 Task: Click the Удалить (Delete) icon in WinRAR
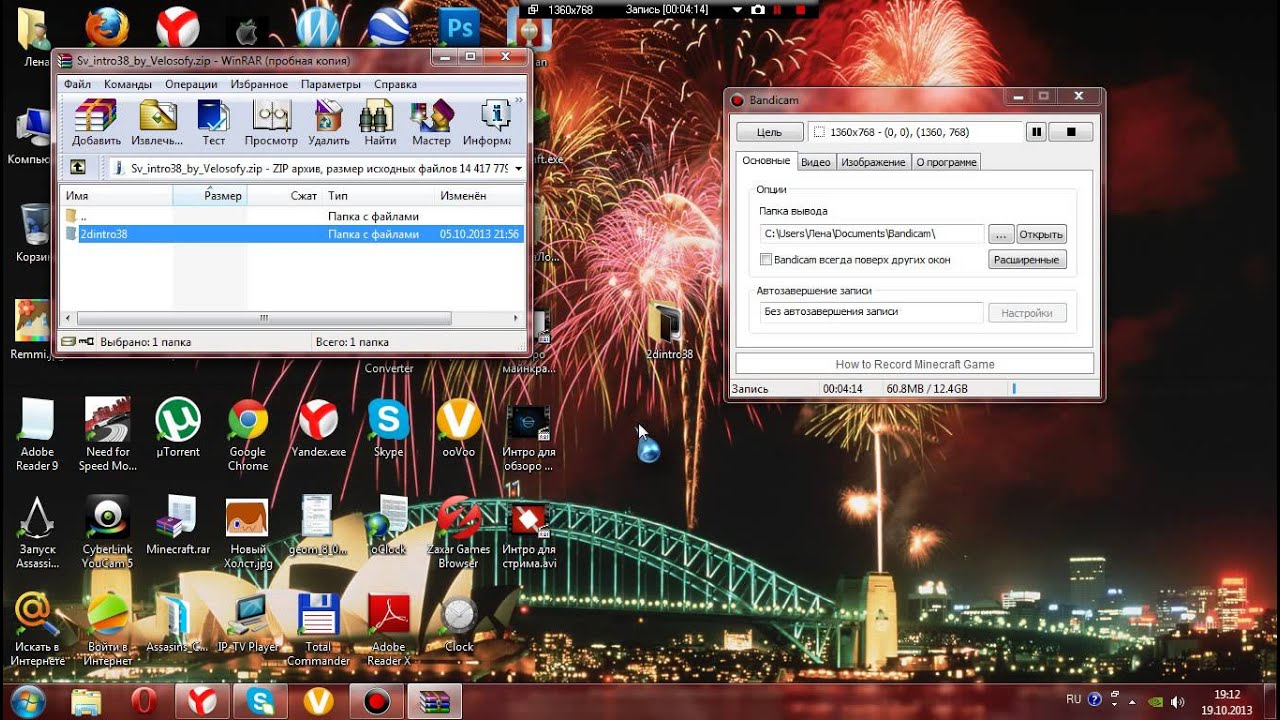329,123
